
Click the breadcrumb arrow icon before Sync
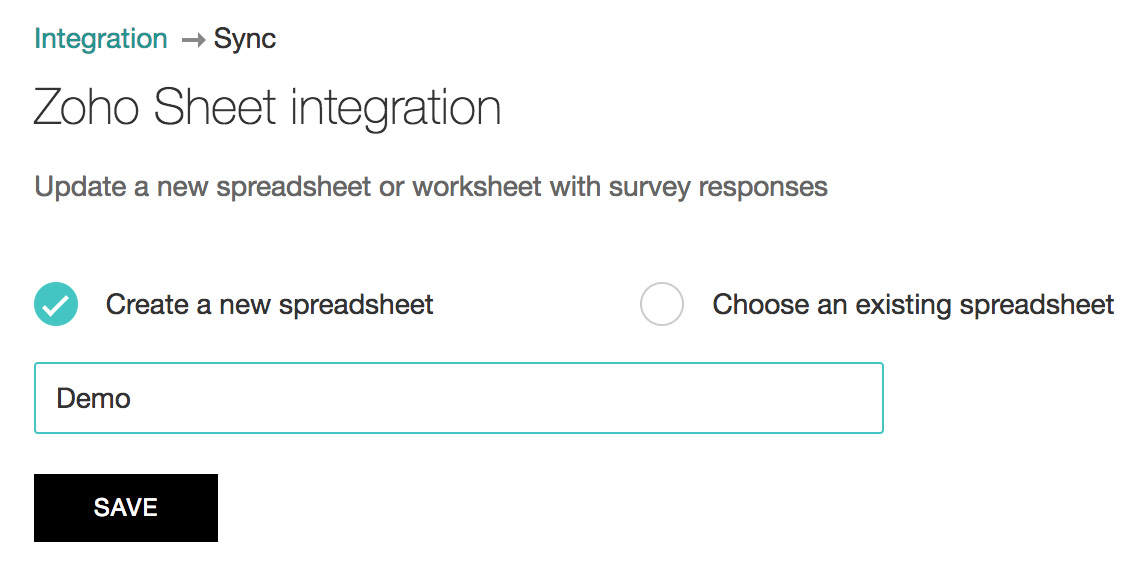coord(191,40)
